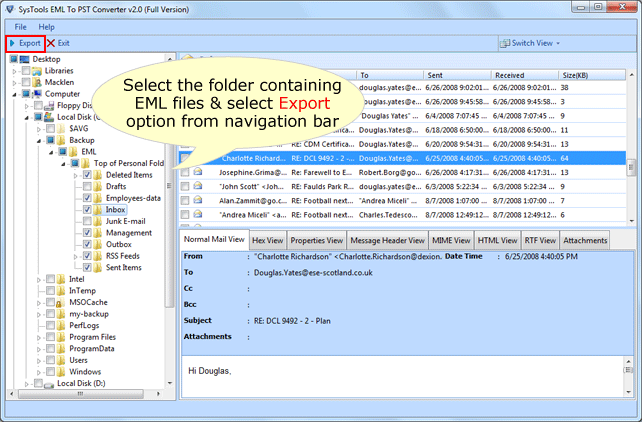This screenshot has width=642, height=422.
Task: Expand the Local Disk (D:) node
Action: coord(27,384)
